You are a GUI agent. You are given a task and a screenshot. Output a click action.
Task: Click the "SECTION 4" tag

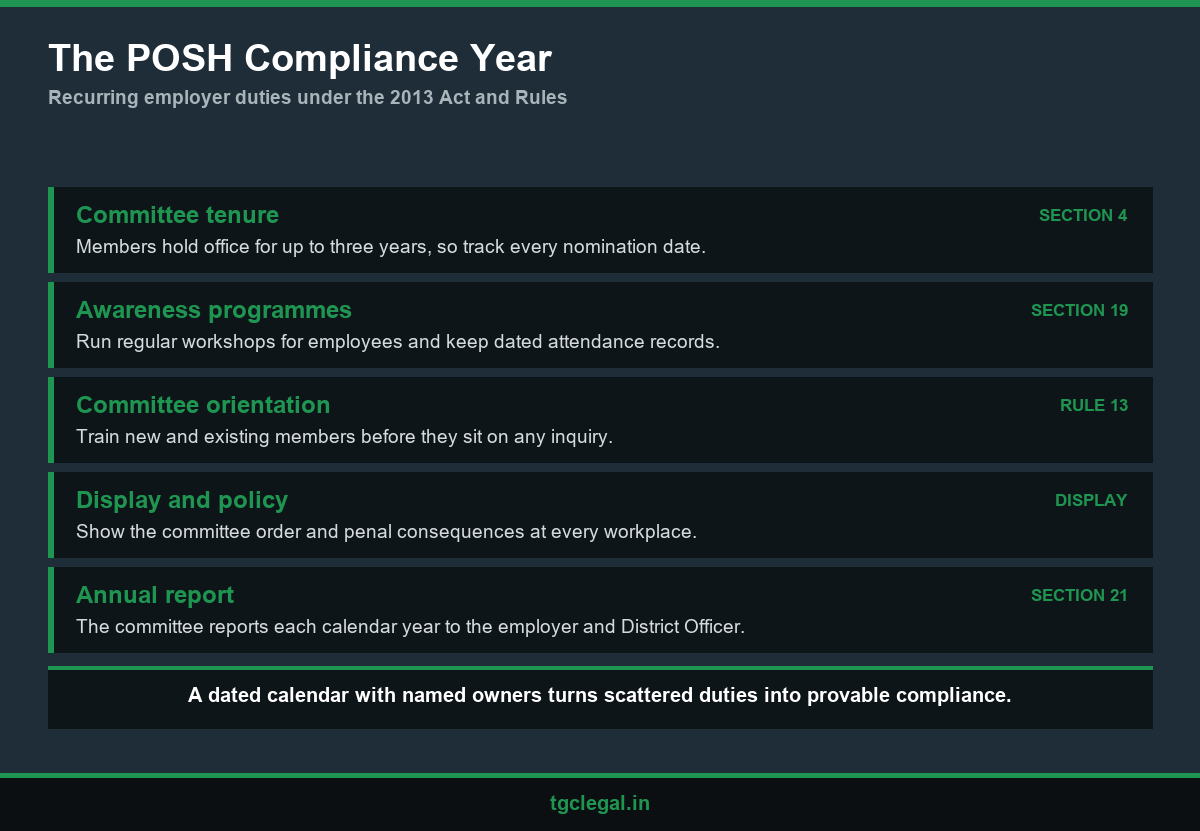[1083, 215]
